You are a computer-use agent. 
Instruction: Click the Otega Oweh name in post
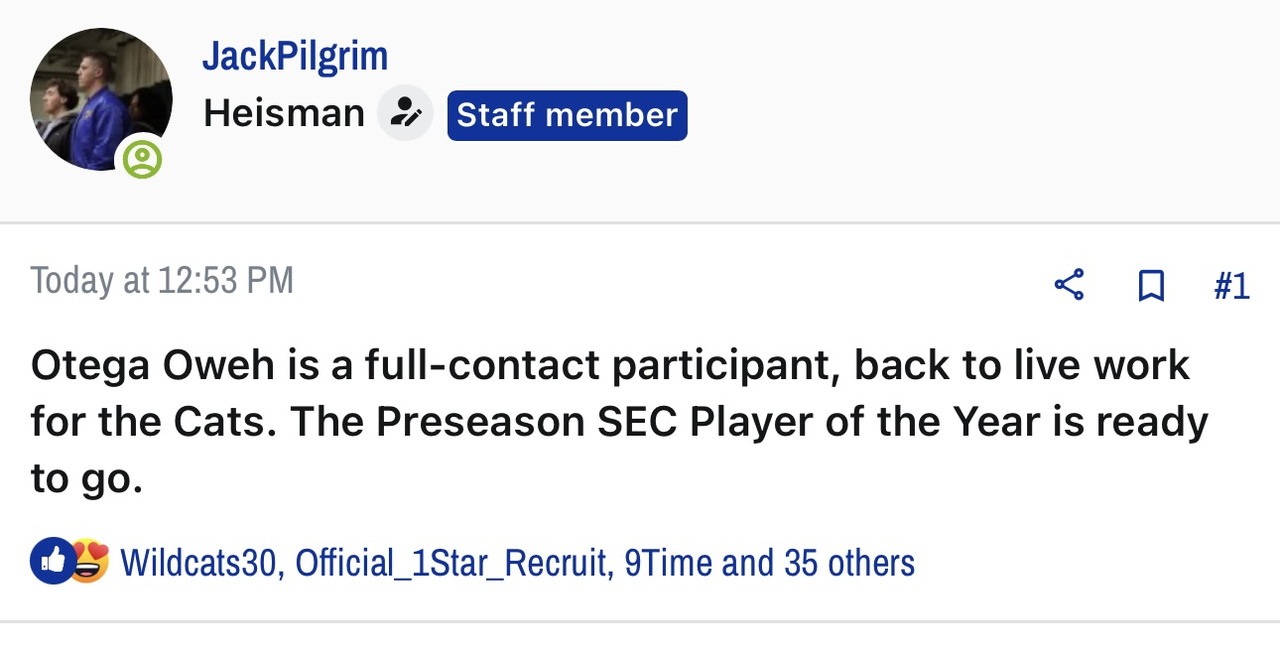tap(152, 365)
